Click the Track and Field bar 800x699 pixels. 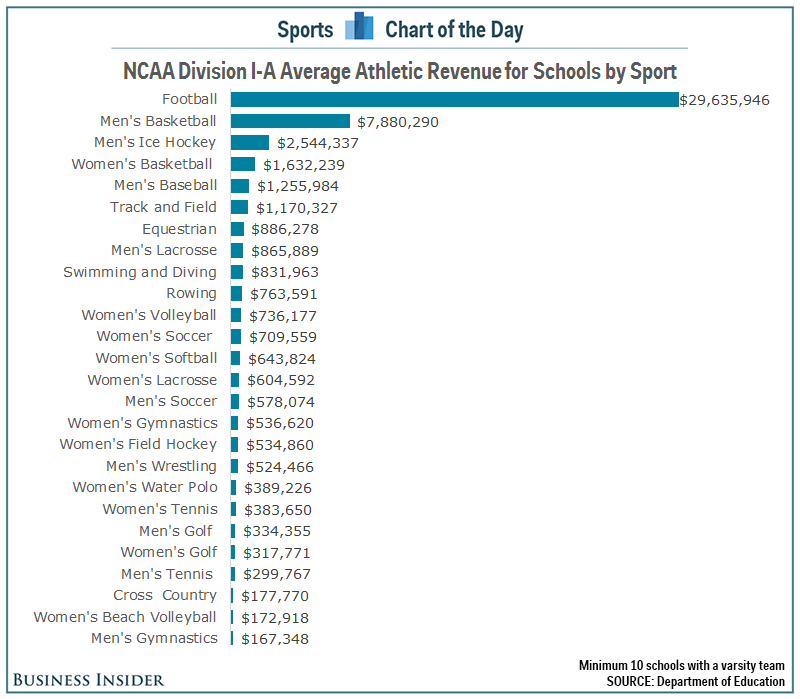tap(239, 207)
